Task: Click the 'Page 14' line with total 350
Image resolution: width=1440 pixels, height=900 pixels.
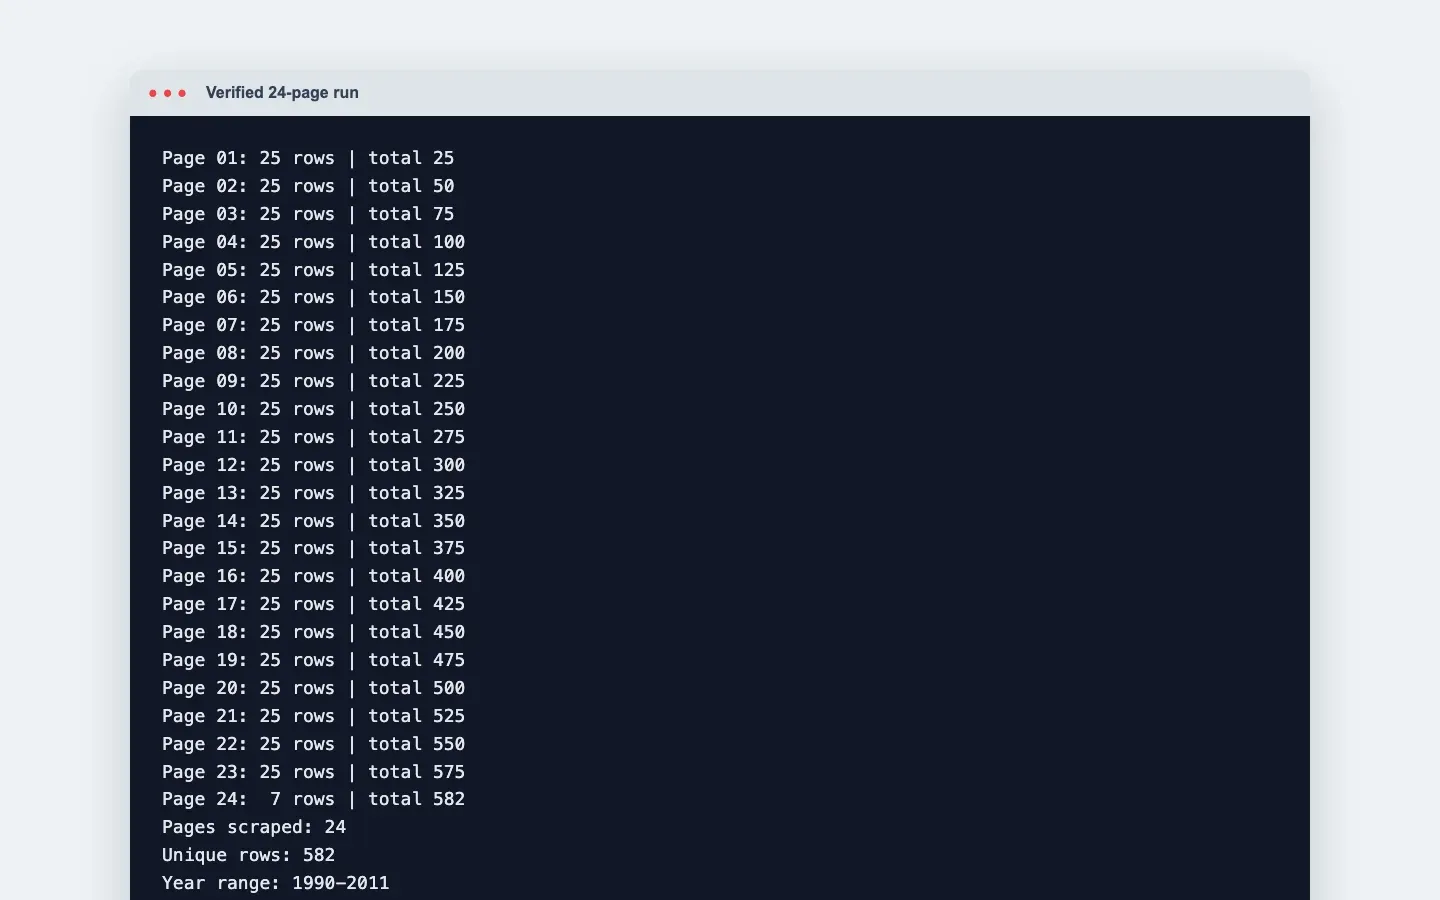Action: [314, 521]
